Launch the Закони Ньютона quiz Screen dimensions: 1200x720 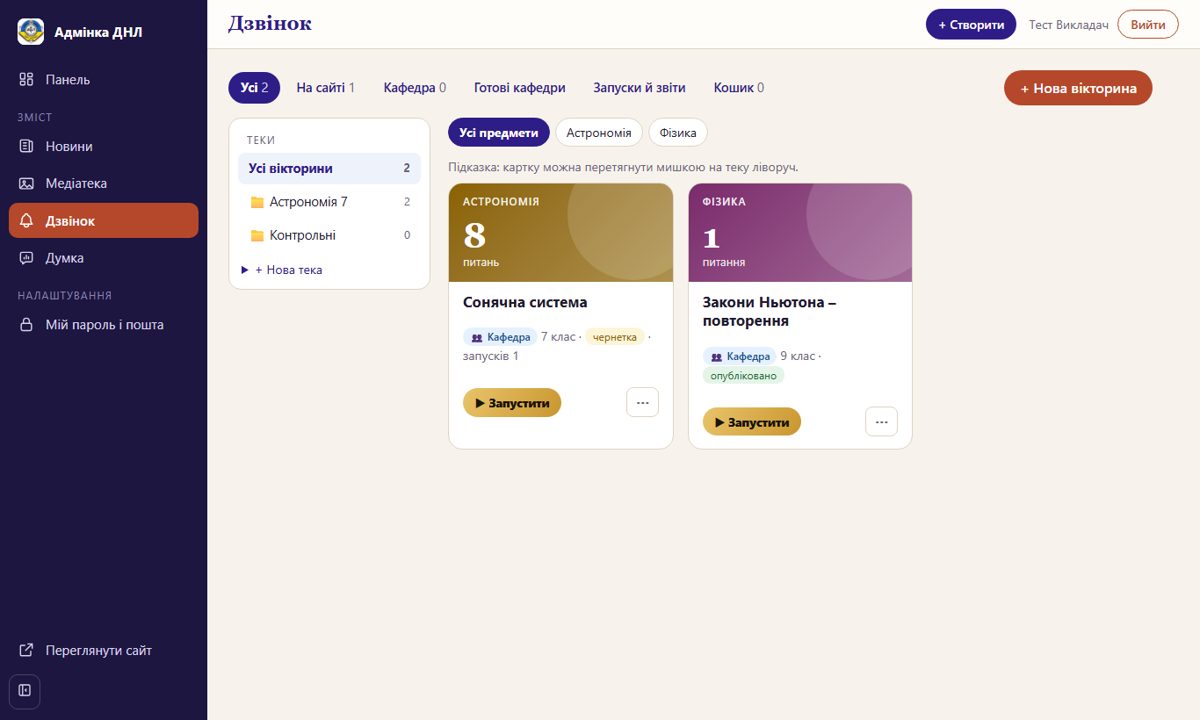(x=752, y=422)
